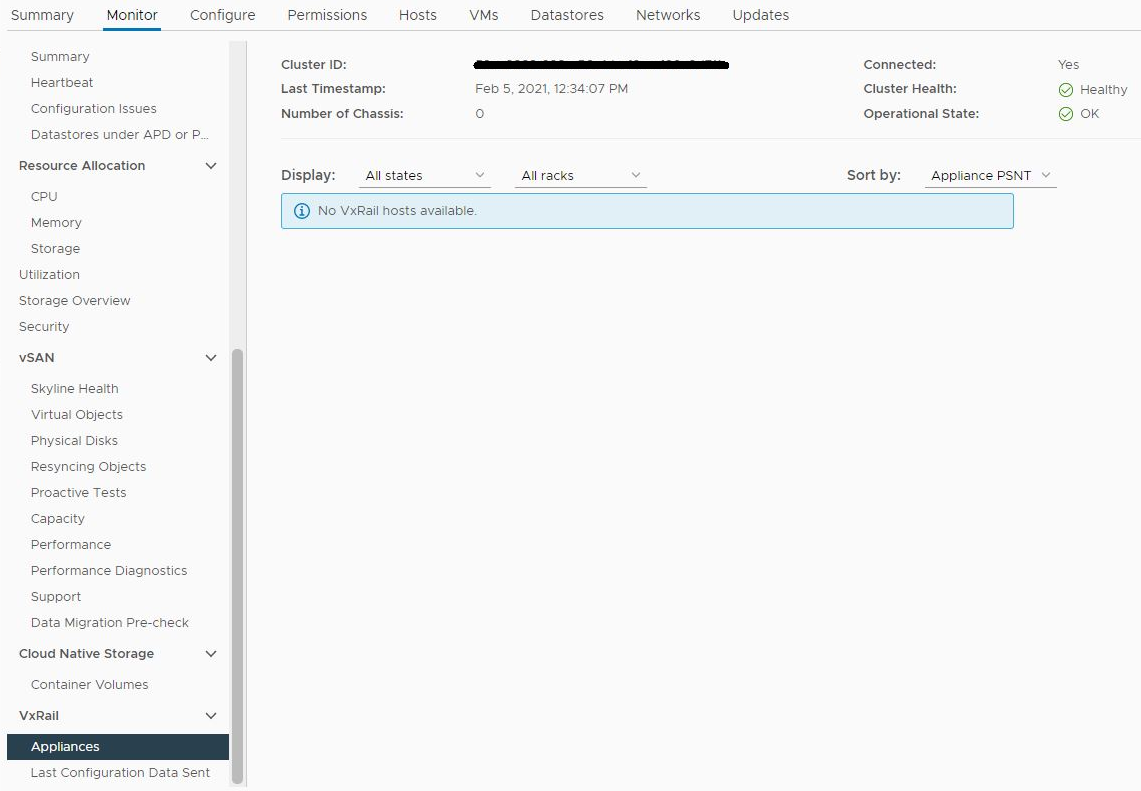1141x791 pixels.
Task: Open Skyline Health under vSAN
Action: [x=74, y=389]
